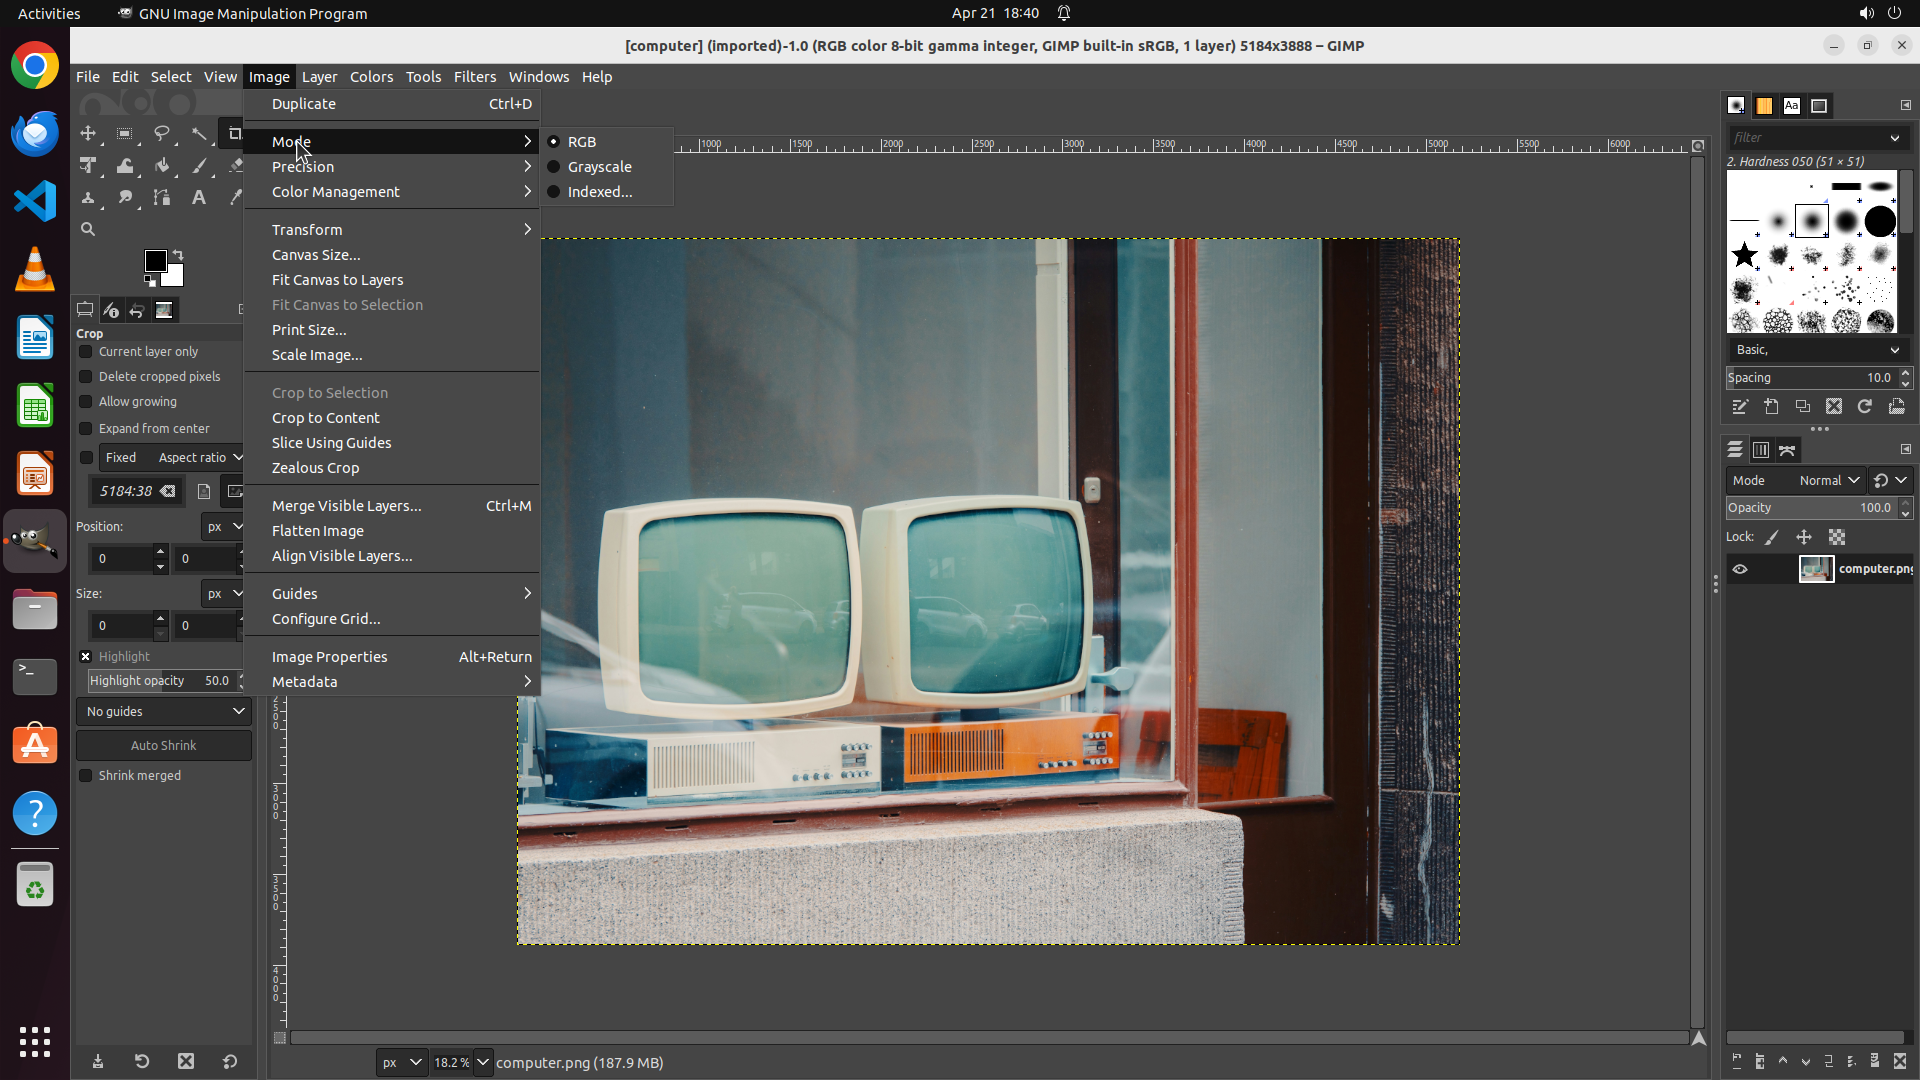Open the No guides dropdown
Image resolution: width=1920 pixels, height=1080 pixels.
(164, 712)
